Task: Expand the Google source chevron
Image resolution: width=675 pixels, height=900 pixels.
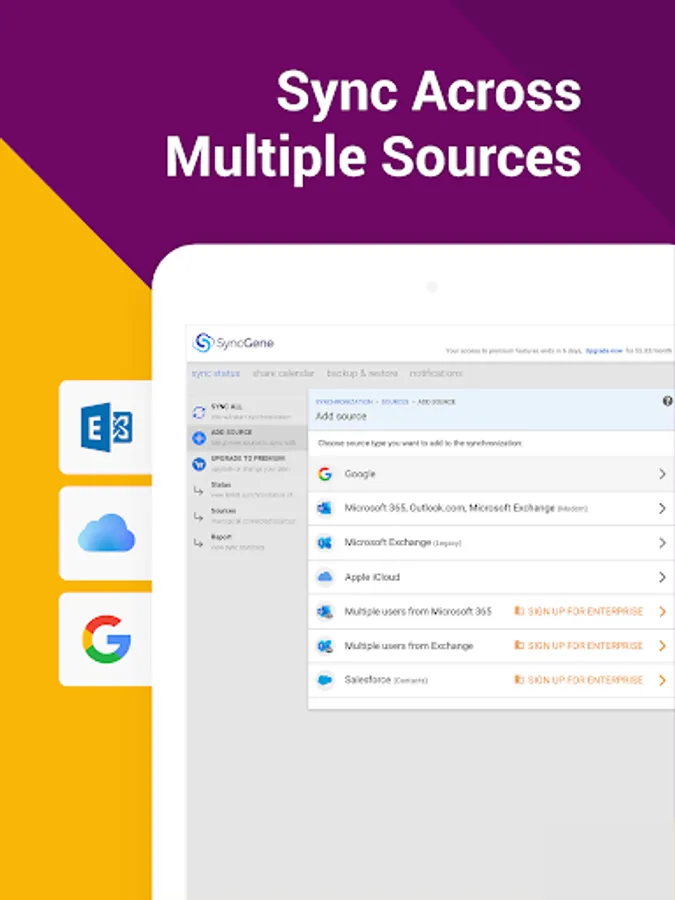Action: pos(662,474)
